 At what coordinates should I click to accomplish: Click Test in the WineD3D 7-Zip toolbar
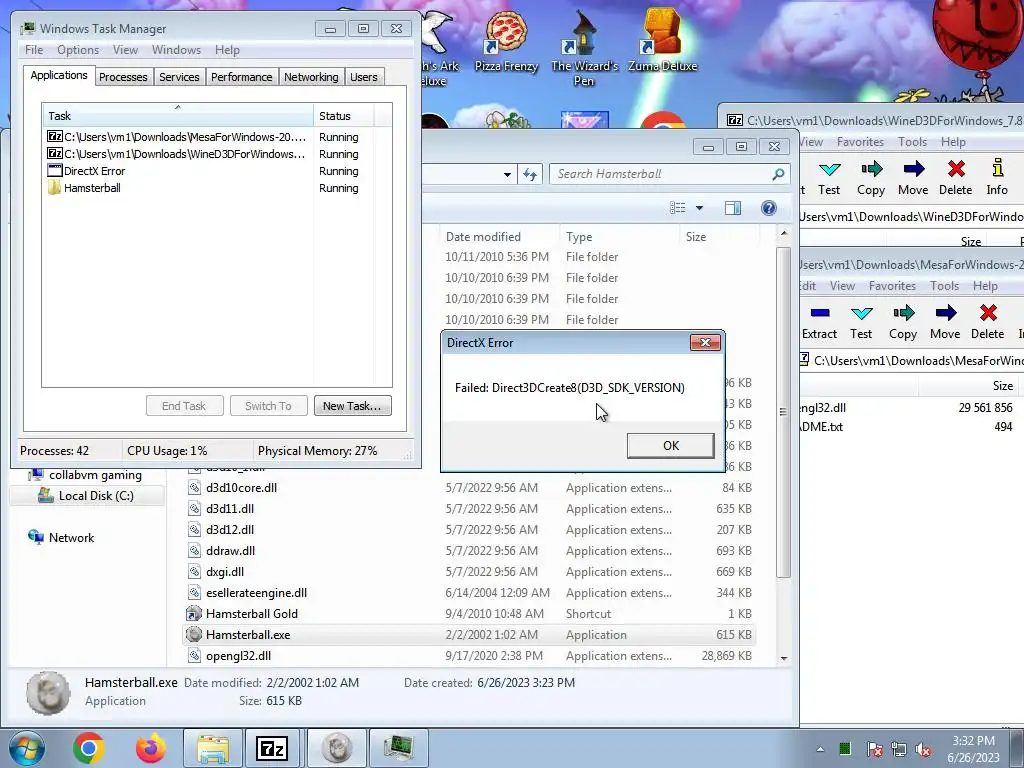(829, 178)
